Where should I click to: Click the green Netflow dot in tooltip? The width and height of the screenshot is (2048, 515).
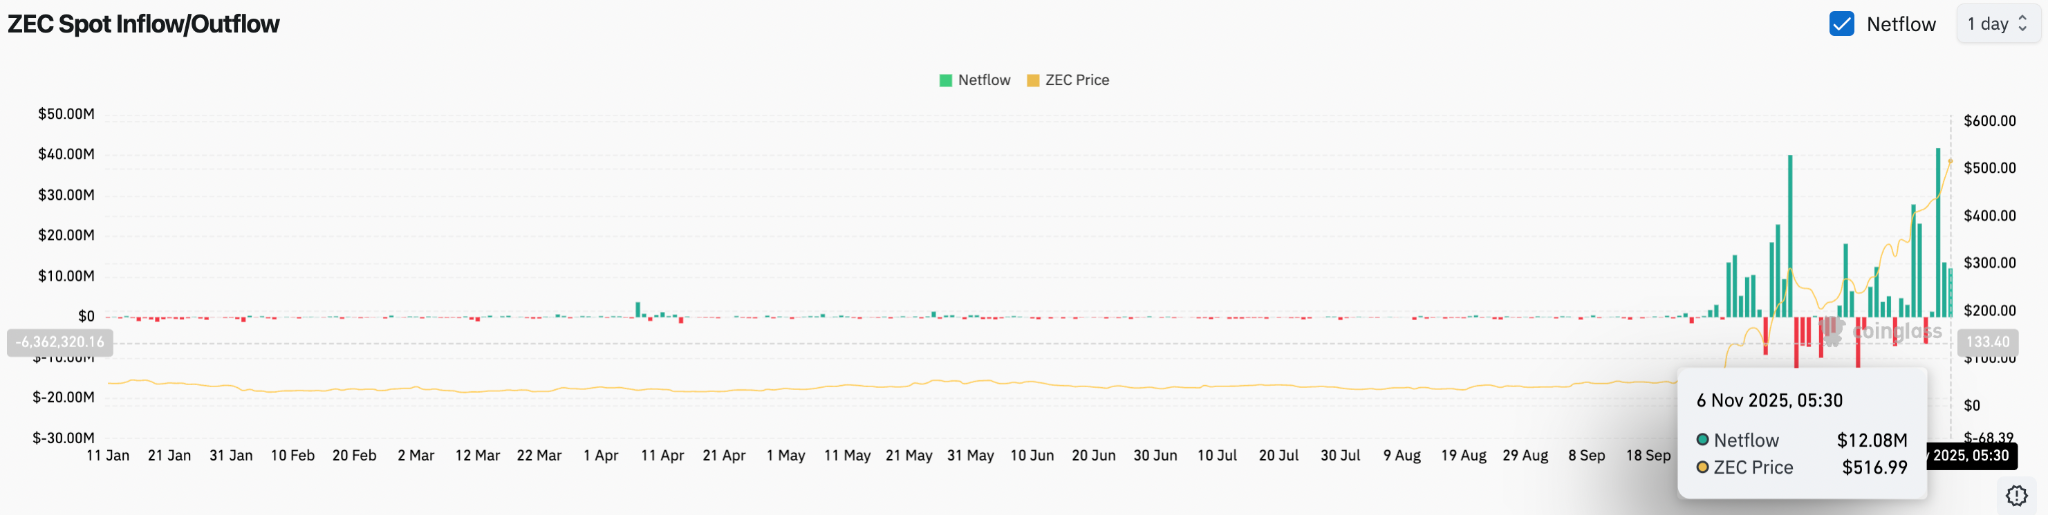(x=1702, y=440)
